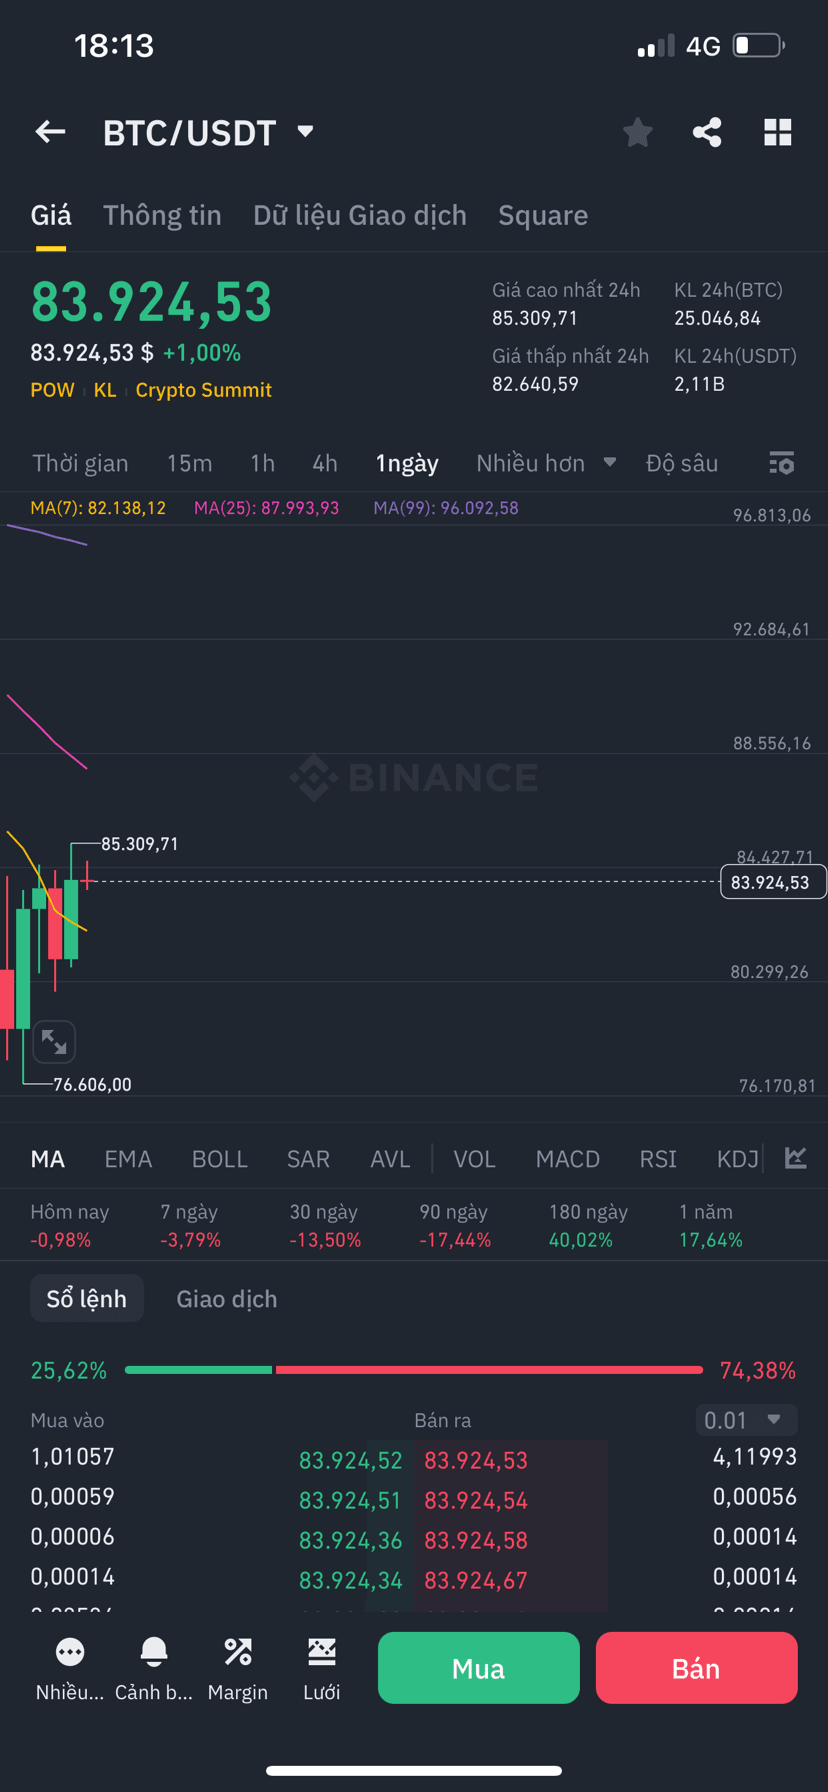The image size is (828, 1792).
Task: Switch to the Độ sâu depth view
Action: [682, 463]
